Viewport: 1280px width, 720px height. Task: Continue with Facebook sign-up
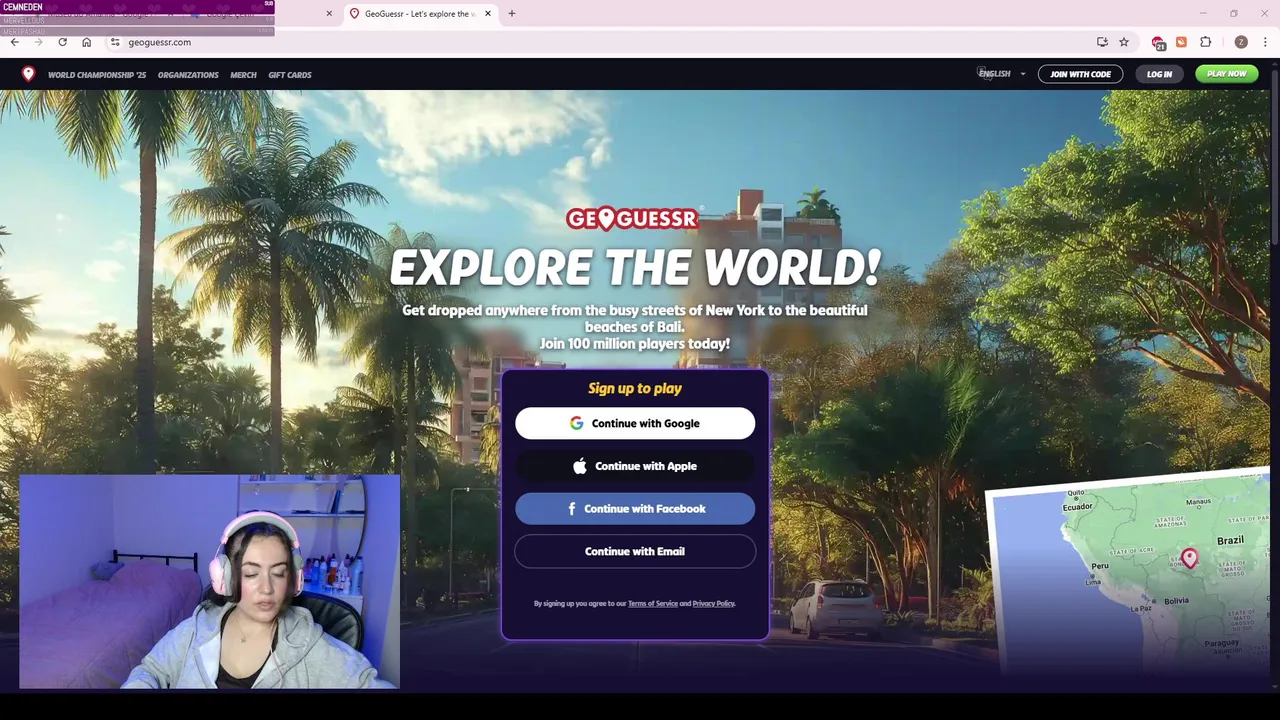[x=635, y=509]
